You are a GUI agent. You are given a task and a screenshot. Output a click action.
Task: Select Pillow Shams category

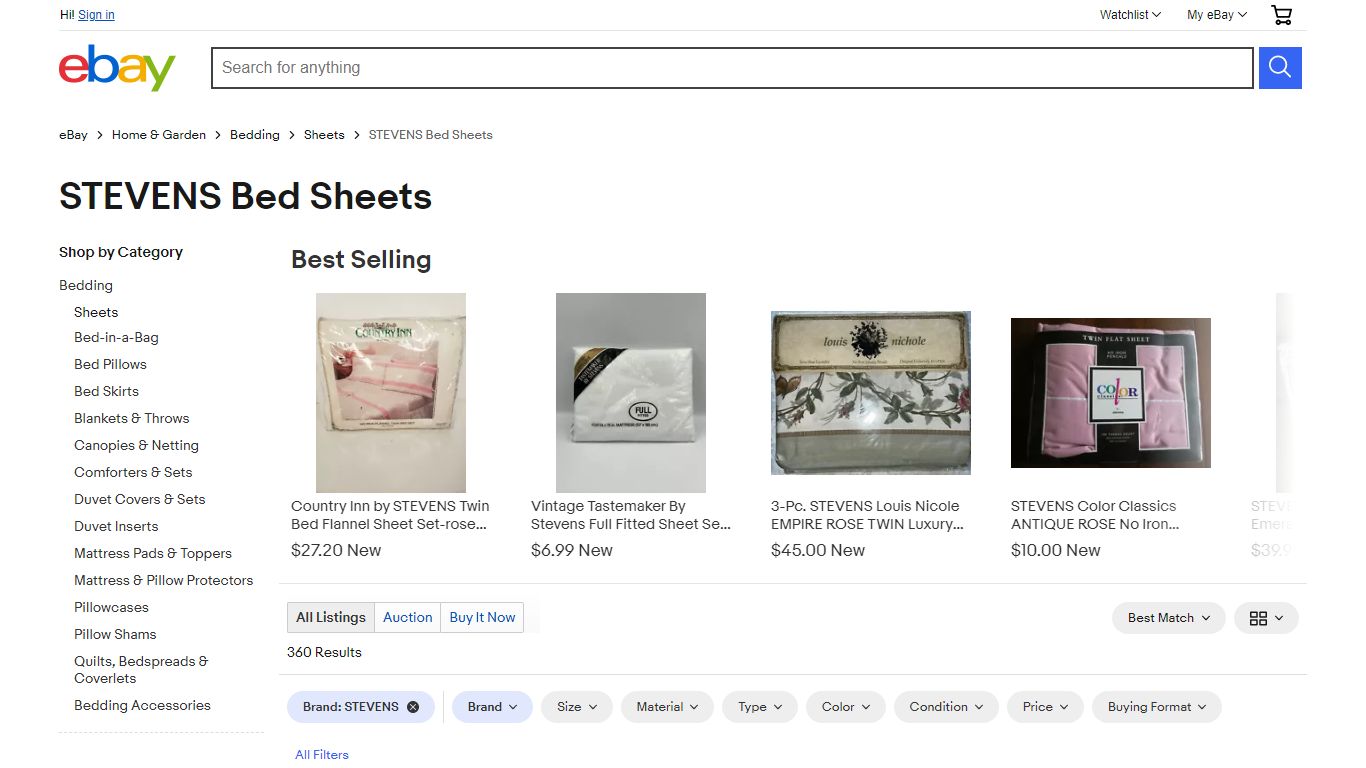pyautogui.click(x=115, y=635)
